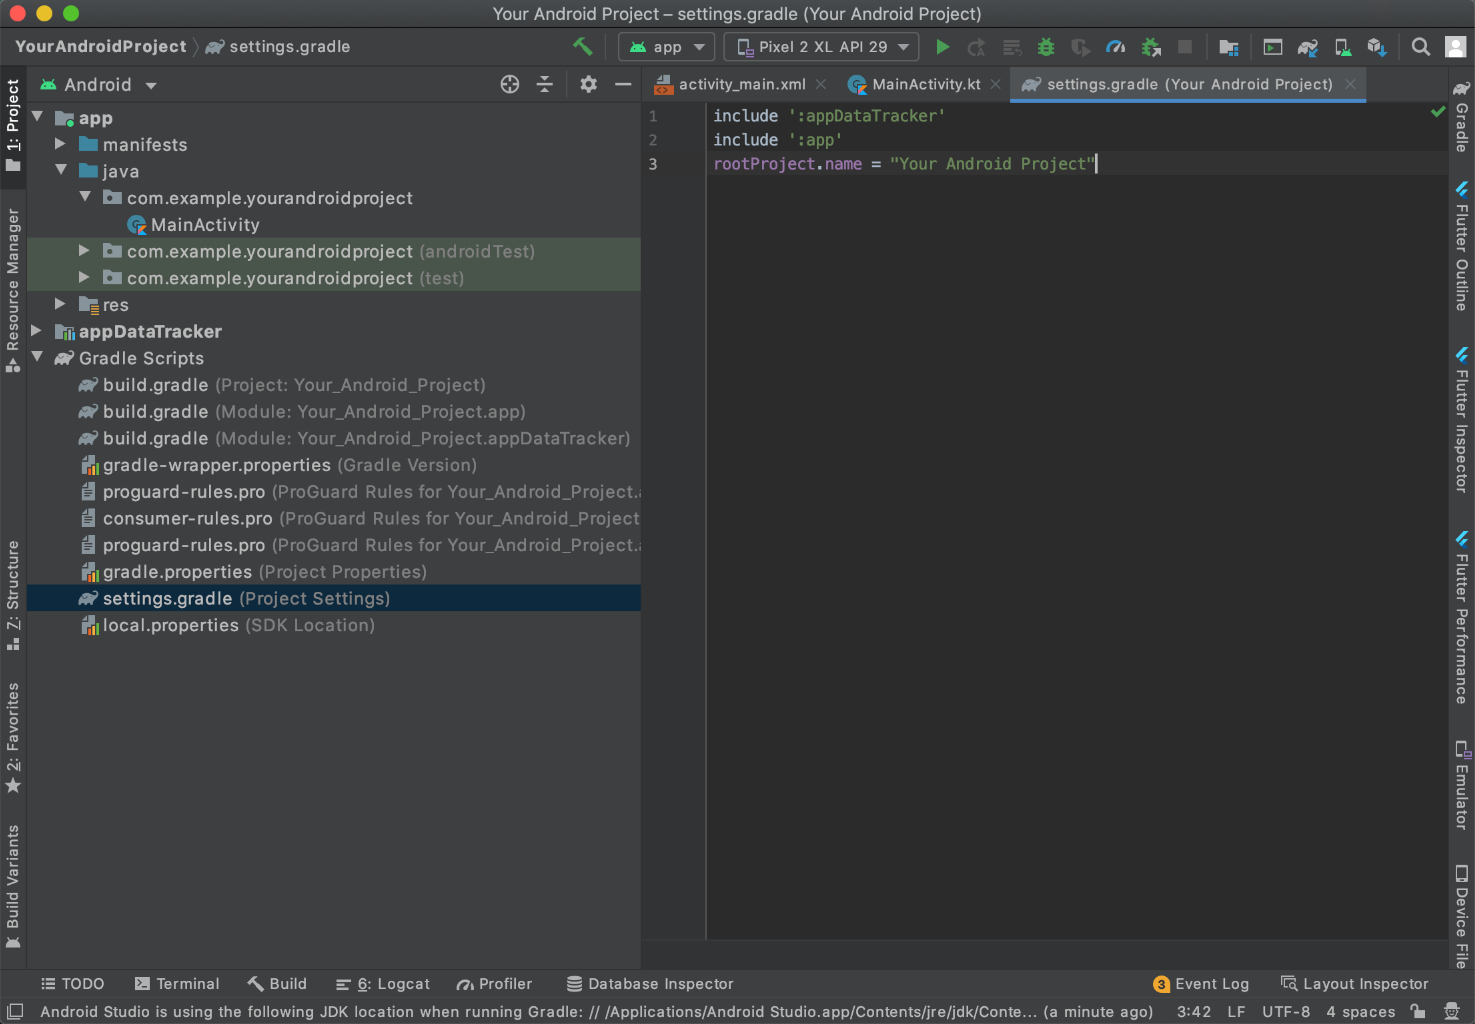Click the Run with Coverage icon
Screen dimensions: 1475x1024
(1080, 47)
